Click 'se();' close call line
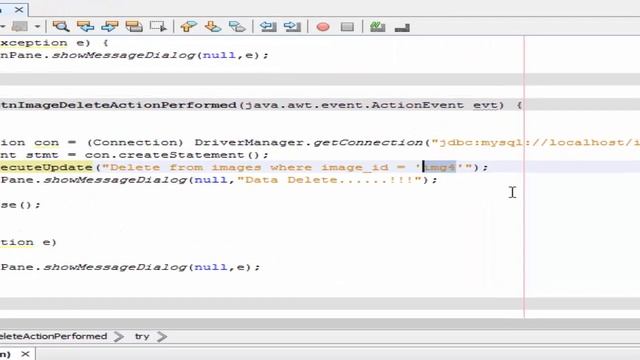The image size is (640, 360). pyautogui.click(x=20, y=205)
